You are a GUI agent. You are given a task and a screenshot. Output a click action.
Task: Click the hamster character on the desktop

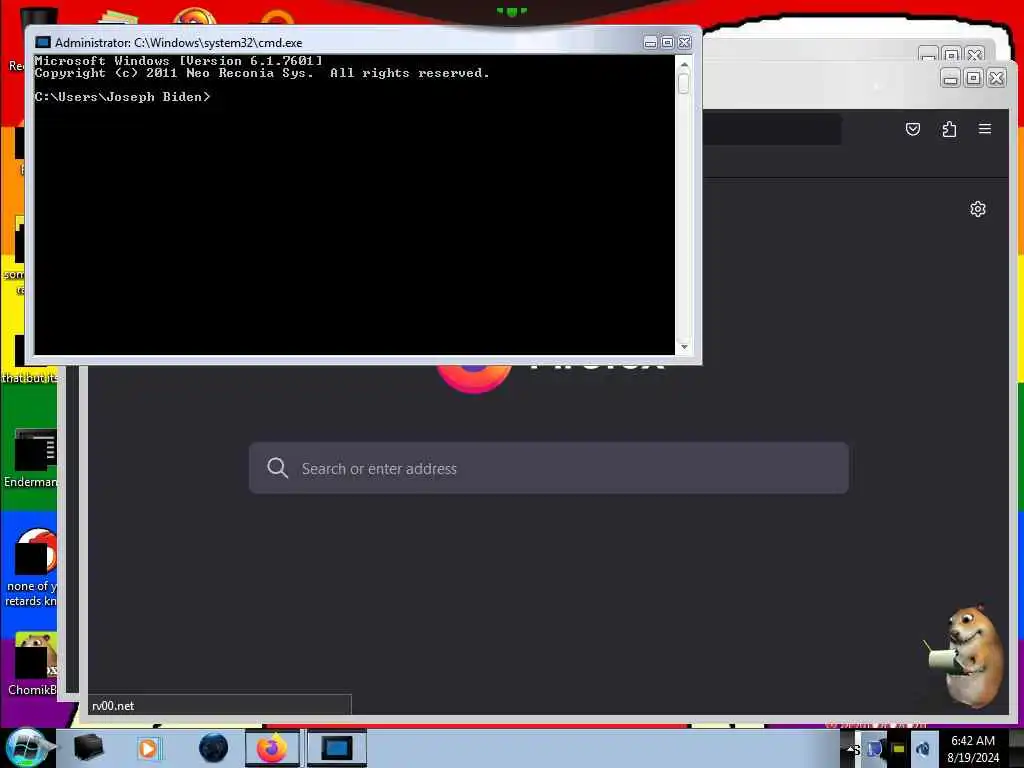[965, 656]
